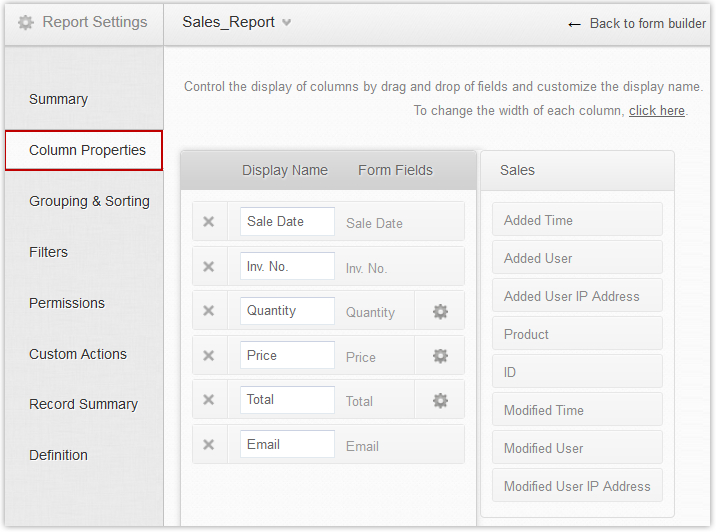Open gear settings for Price field

point(440,356)
